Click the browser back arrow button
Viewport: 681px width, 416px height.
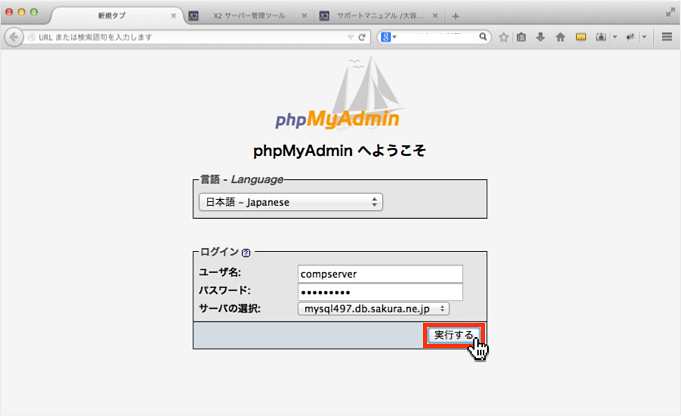[14, 37]
